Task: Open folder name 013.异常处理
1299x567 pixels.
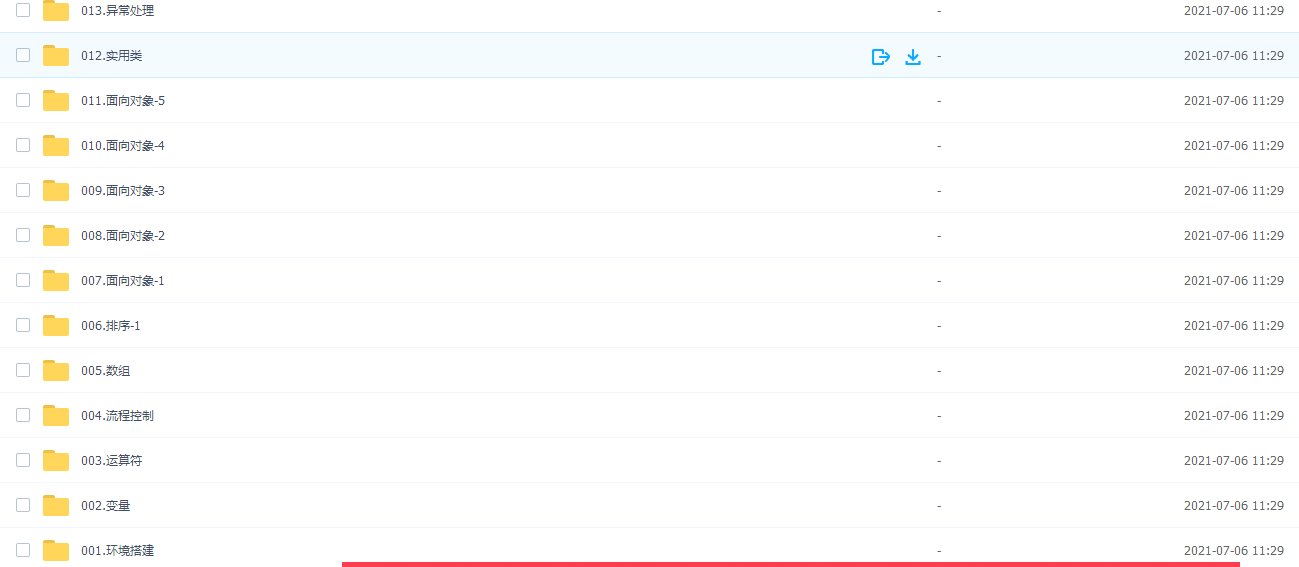Action: click(118, 11)
